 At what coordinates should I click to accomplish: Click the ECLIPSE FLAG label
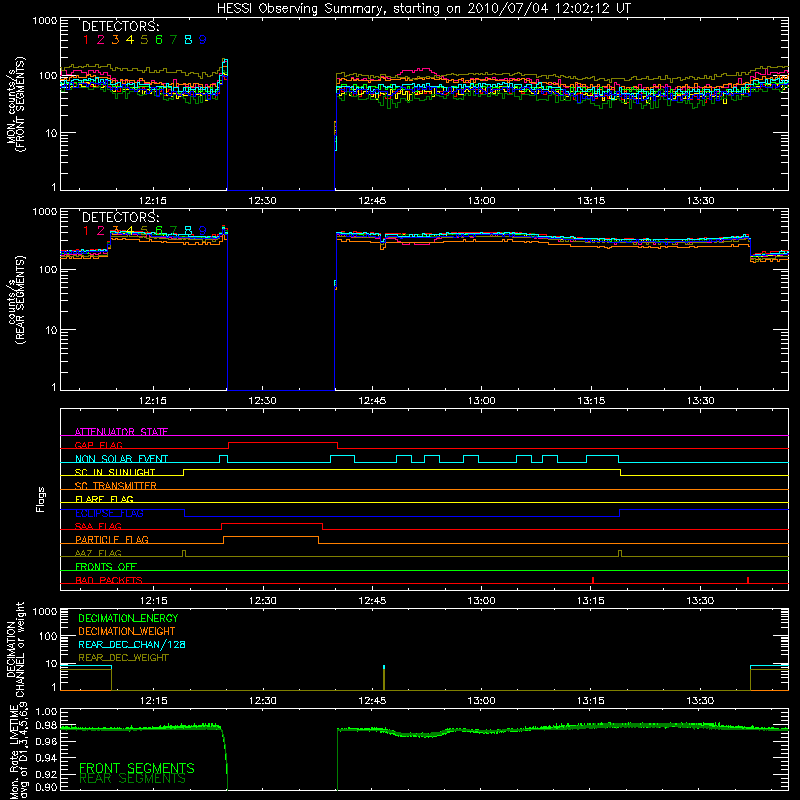109,513
